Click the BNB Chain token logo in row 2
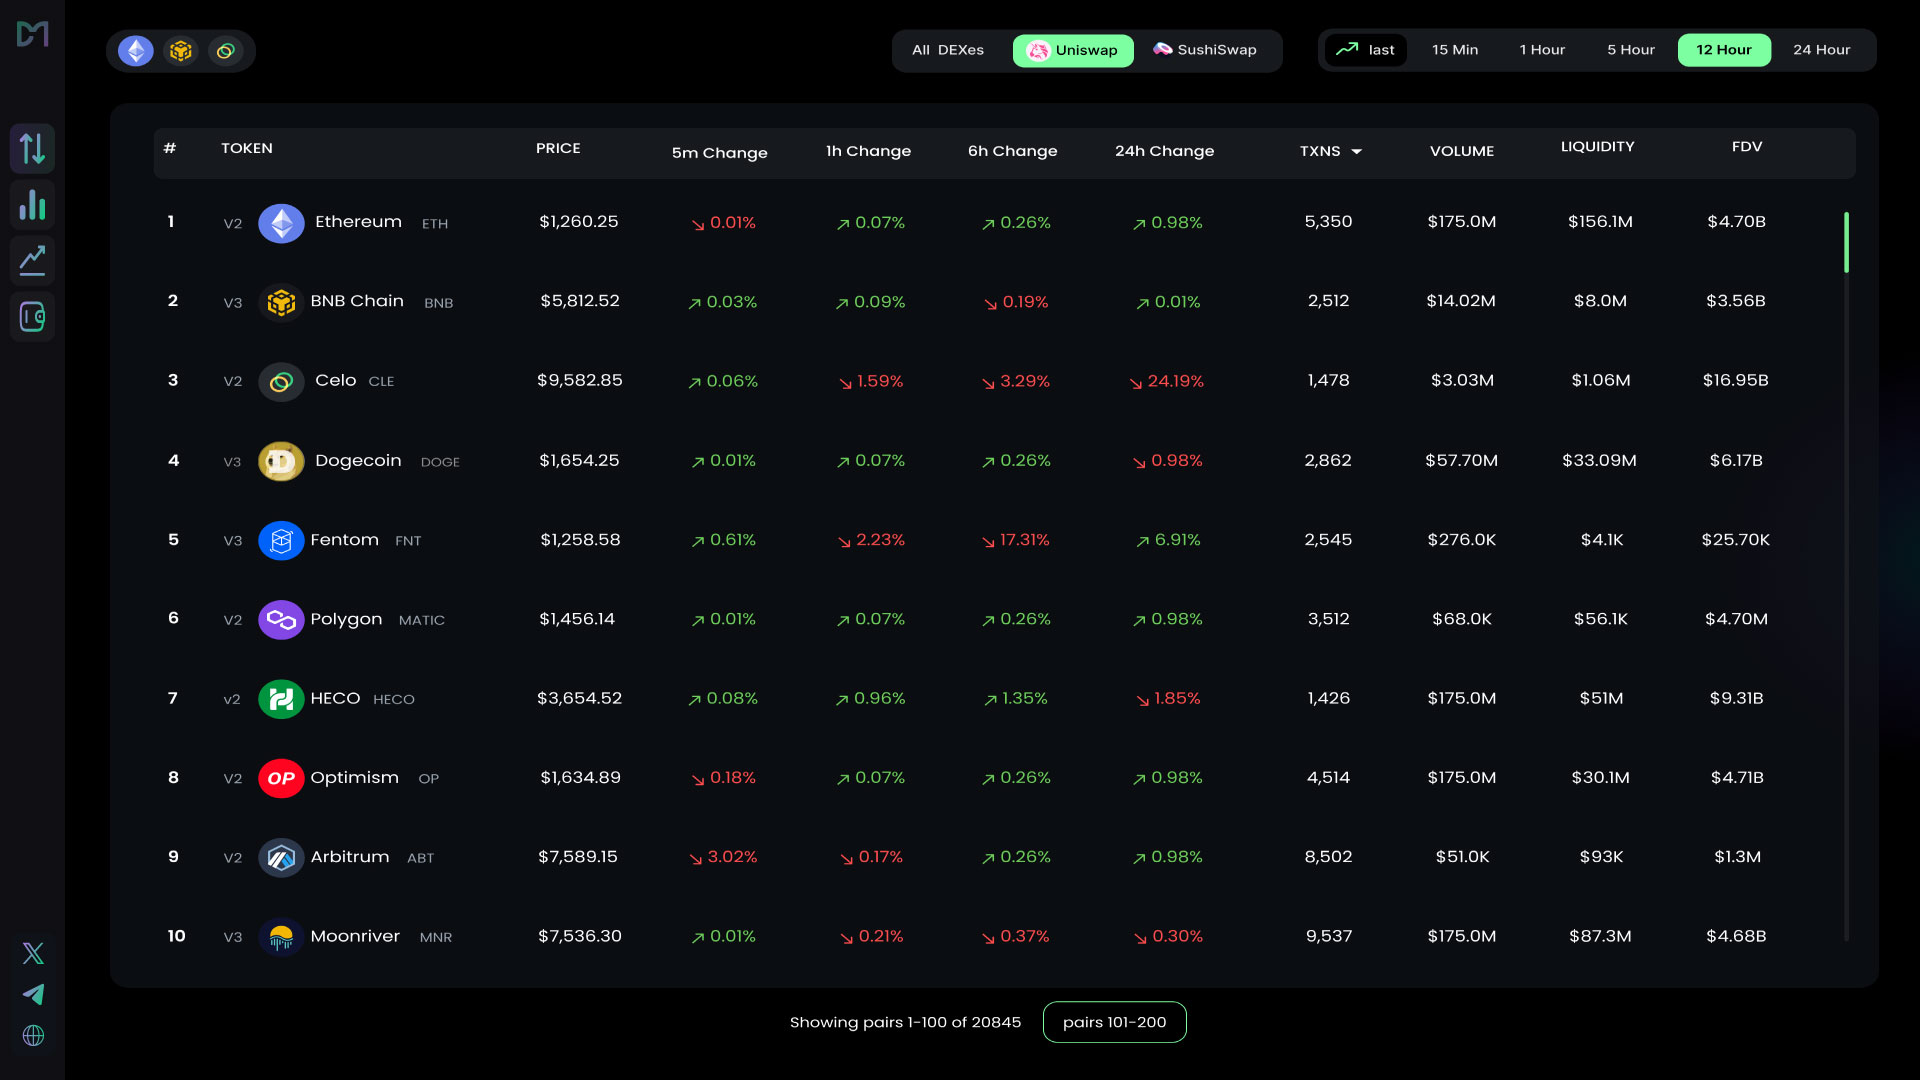Viewport: 1920px width, 1080px height. click(x=281, y=302)
